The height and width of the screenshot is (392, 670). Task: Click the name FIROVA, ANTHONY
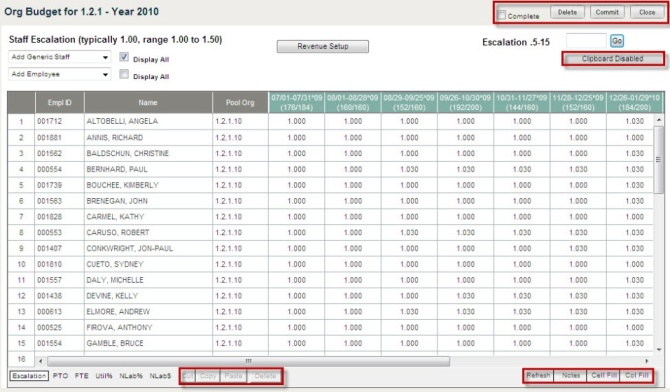tap(119, 327)
